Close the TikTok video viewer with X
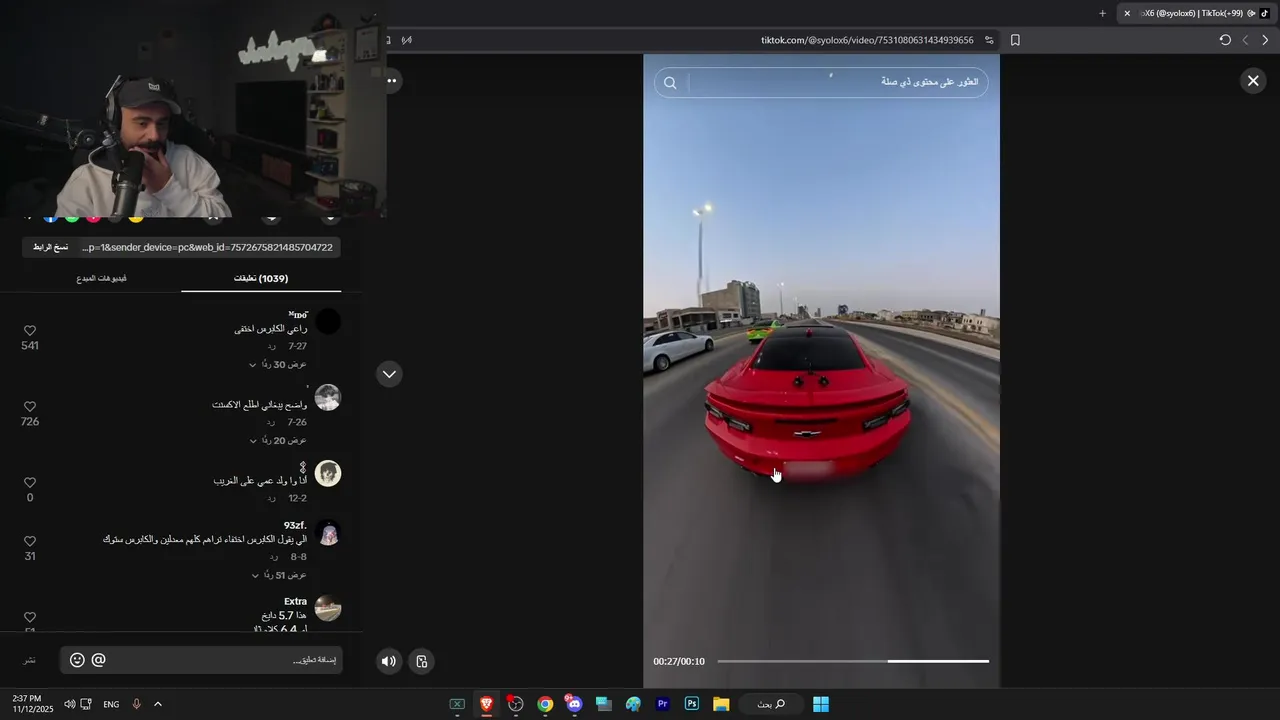Image resolution: width=1280 pixels, height=720 pixels. point(1253,81)
